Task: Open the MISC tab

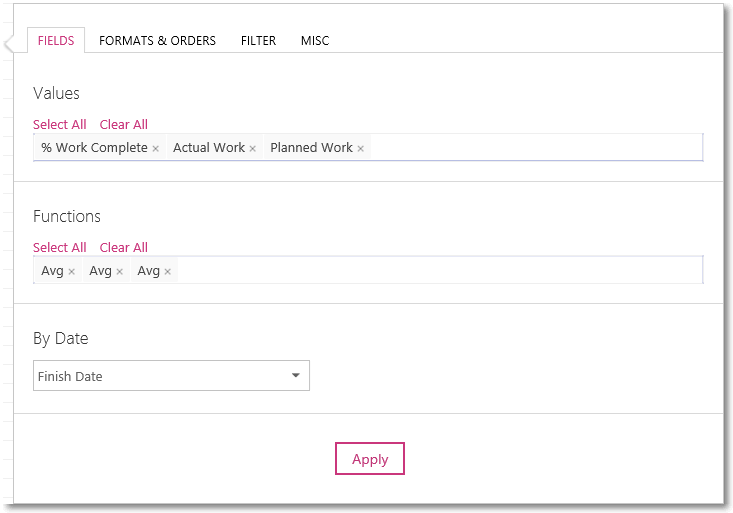Action: coord(315,41)
